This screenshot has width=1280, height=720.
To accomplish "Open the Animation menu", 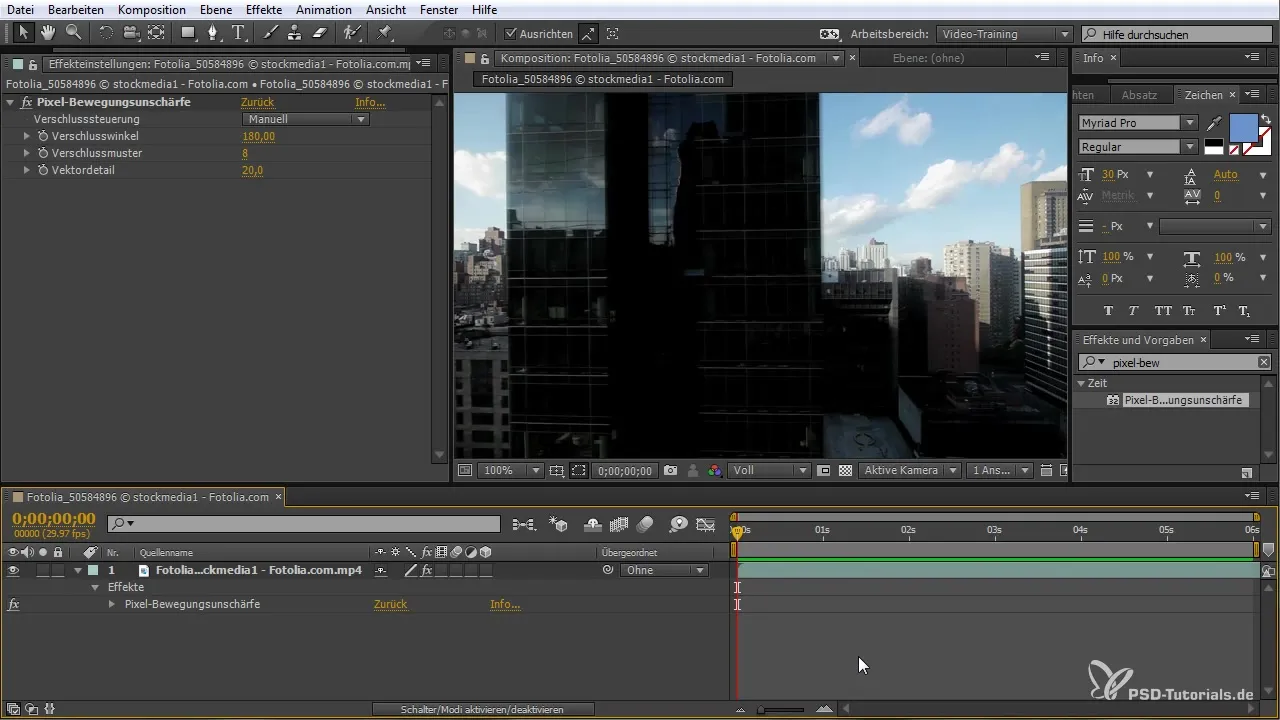I will pos(324,9).
